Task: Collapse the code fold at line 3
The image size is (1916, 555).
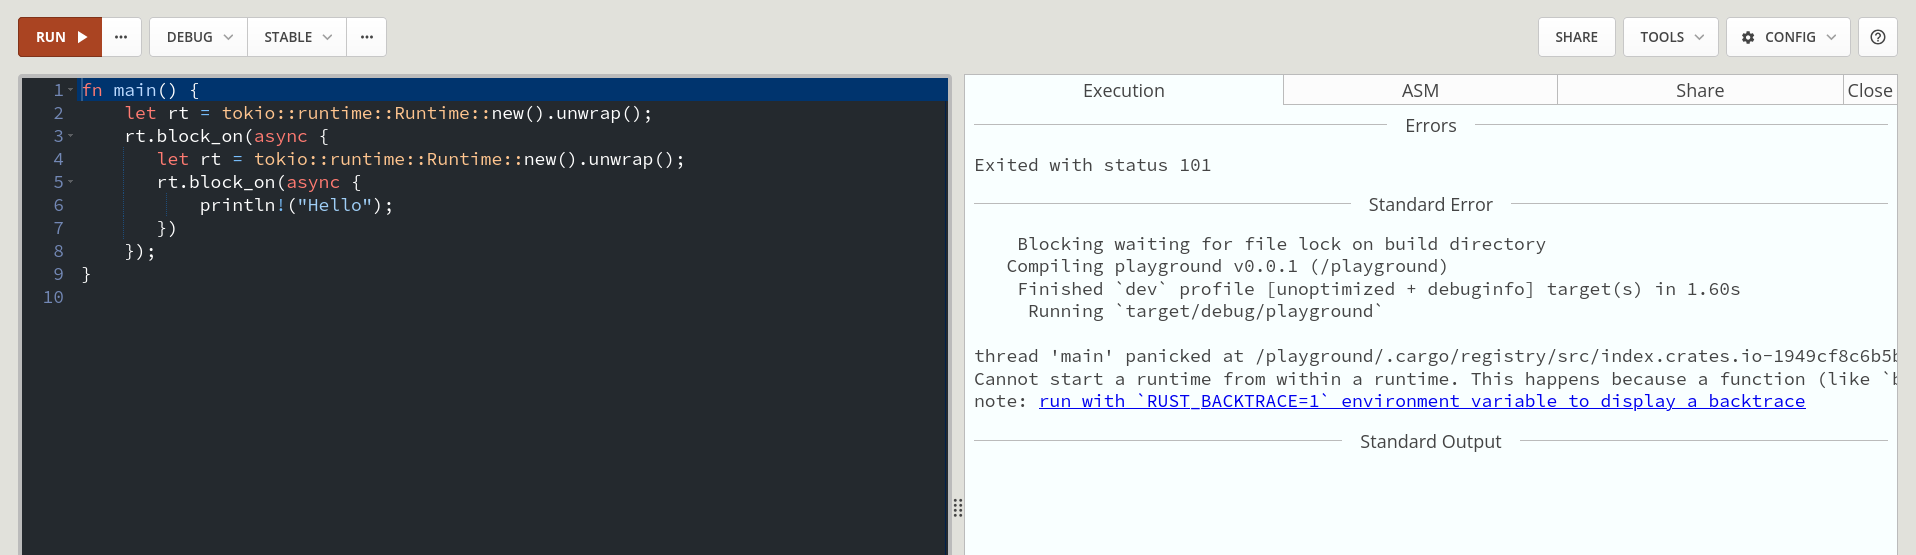Action: (71, 136)
